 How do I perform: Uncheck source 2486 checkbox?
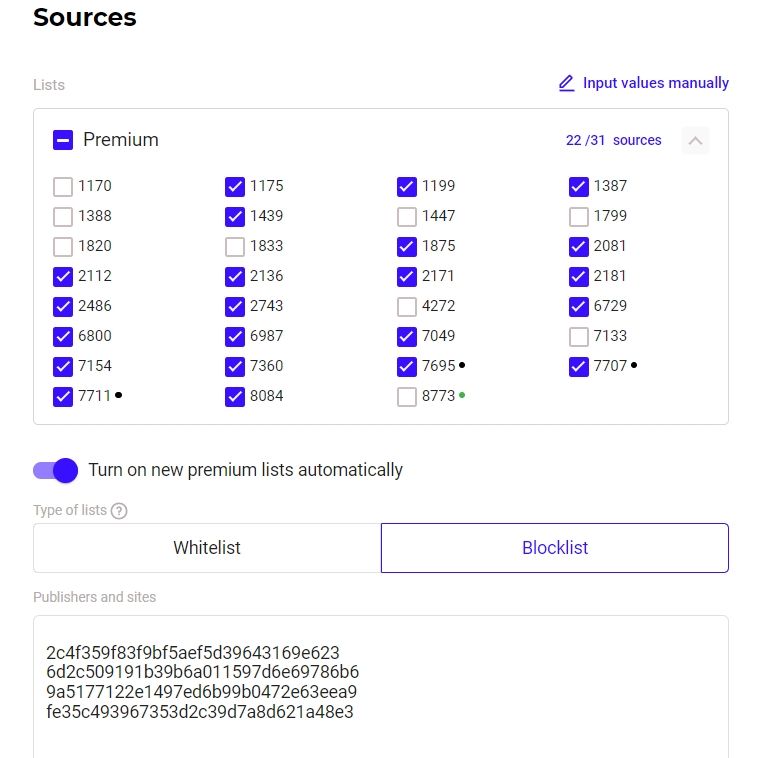(63, 306)
